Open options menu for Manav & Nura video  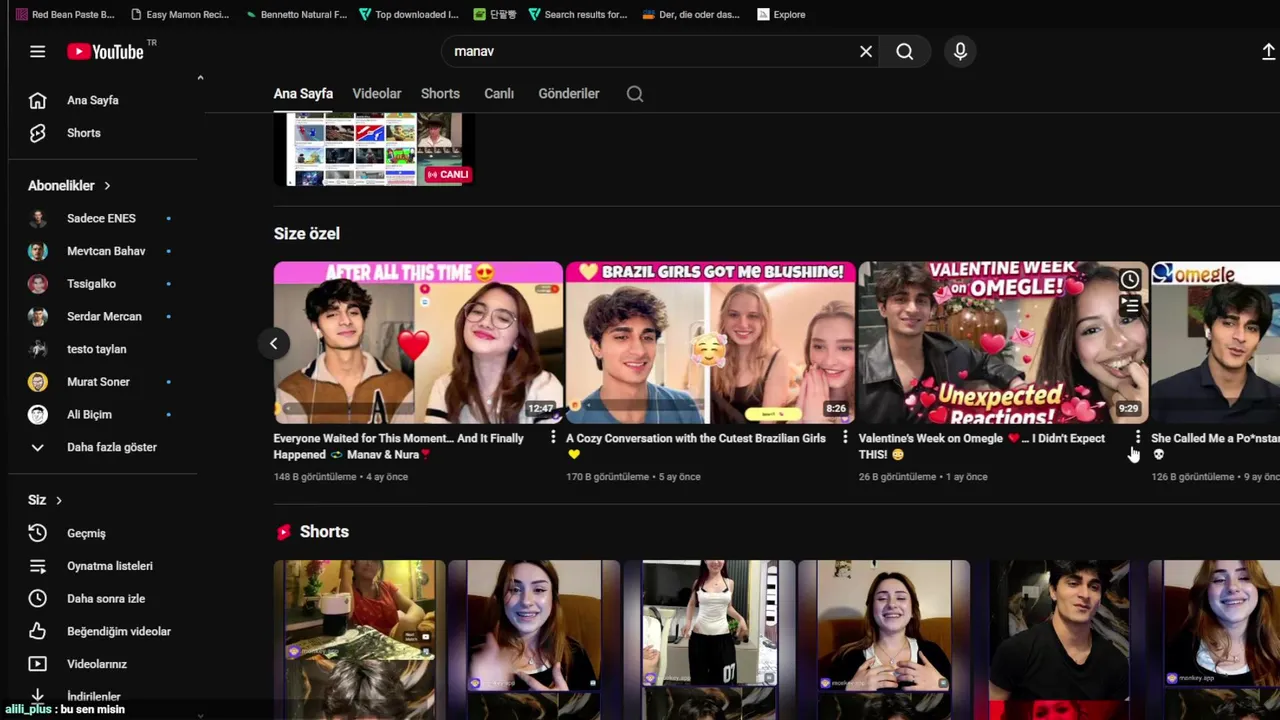pos(553,438)
